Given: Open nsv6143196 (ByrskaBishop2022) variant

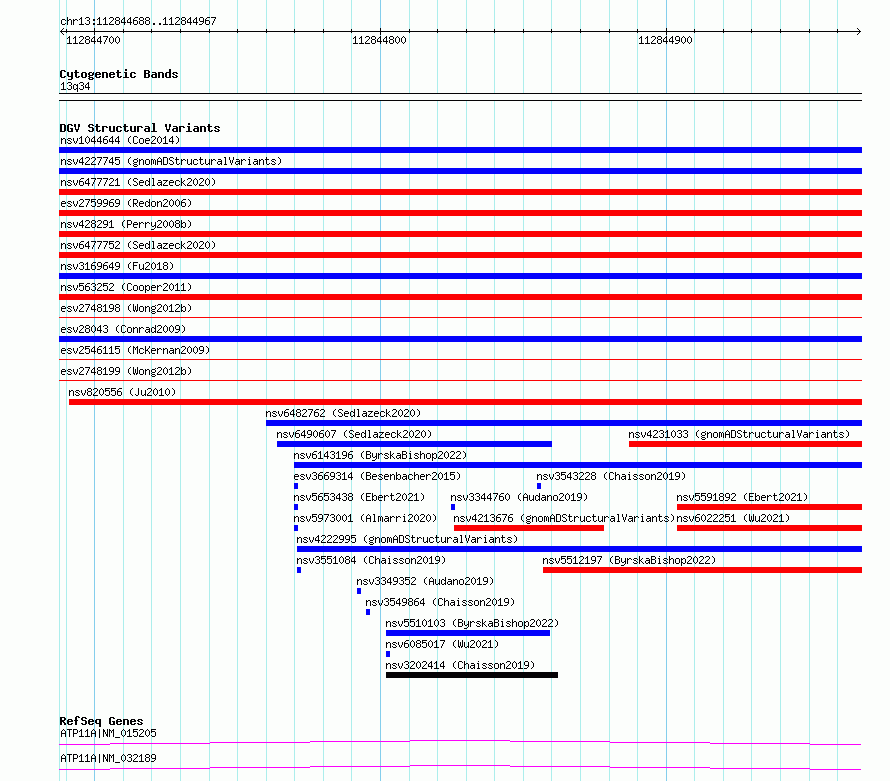Looking at the screenshot, I should point(380,455).
